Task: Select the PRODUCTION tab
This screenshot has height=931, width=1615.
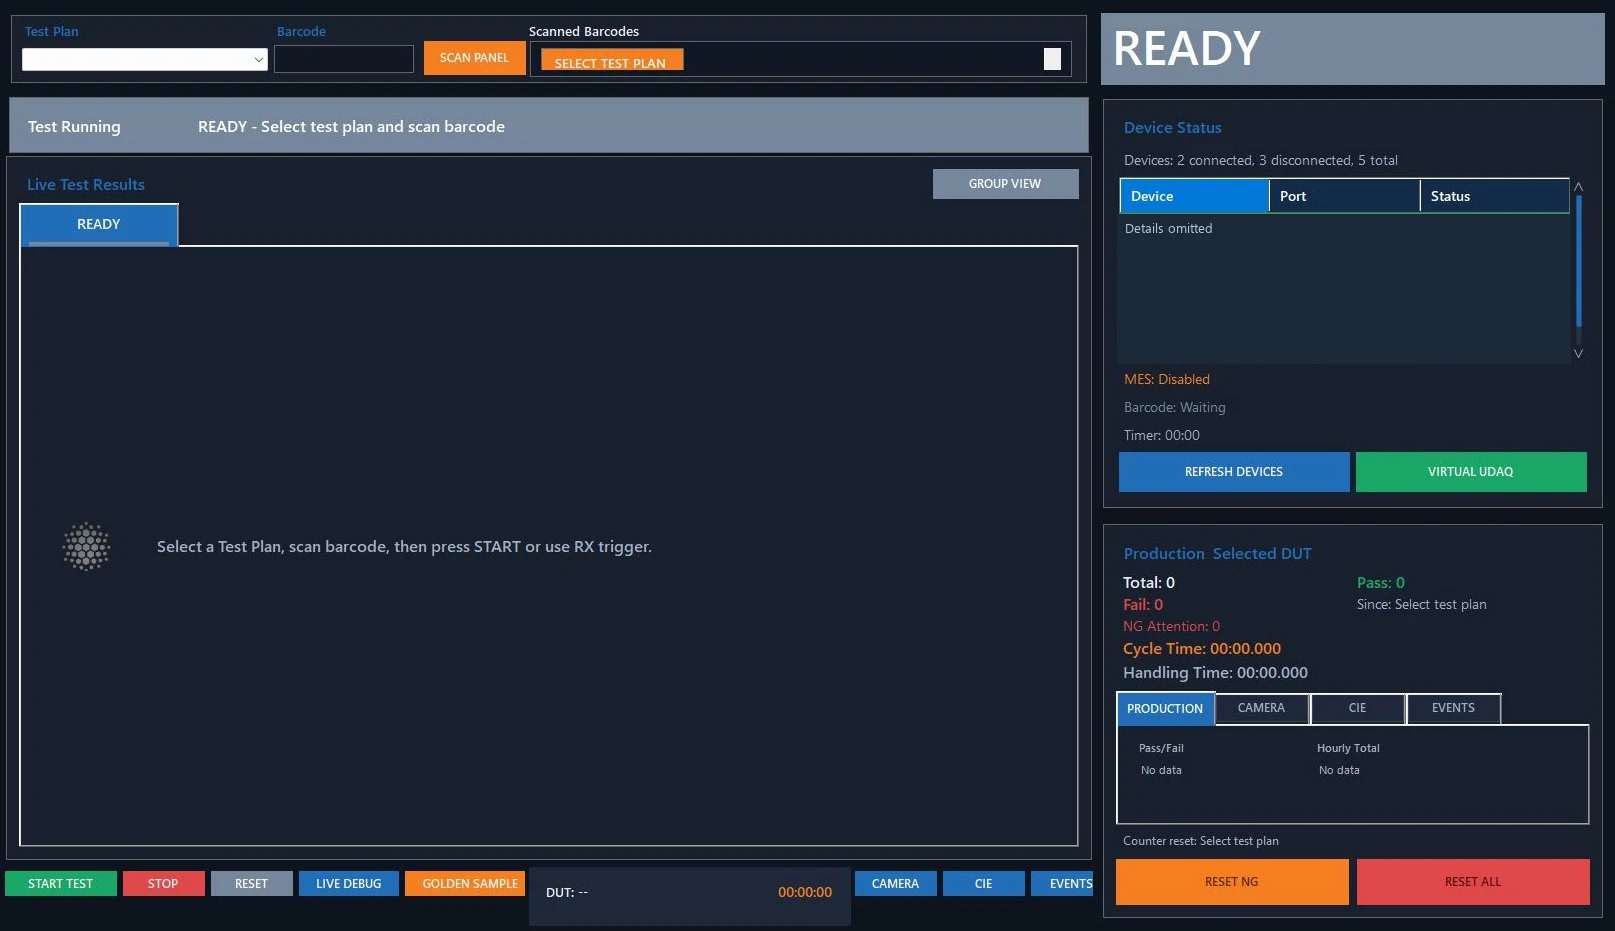Action: click(1165, 709)
